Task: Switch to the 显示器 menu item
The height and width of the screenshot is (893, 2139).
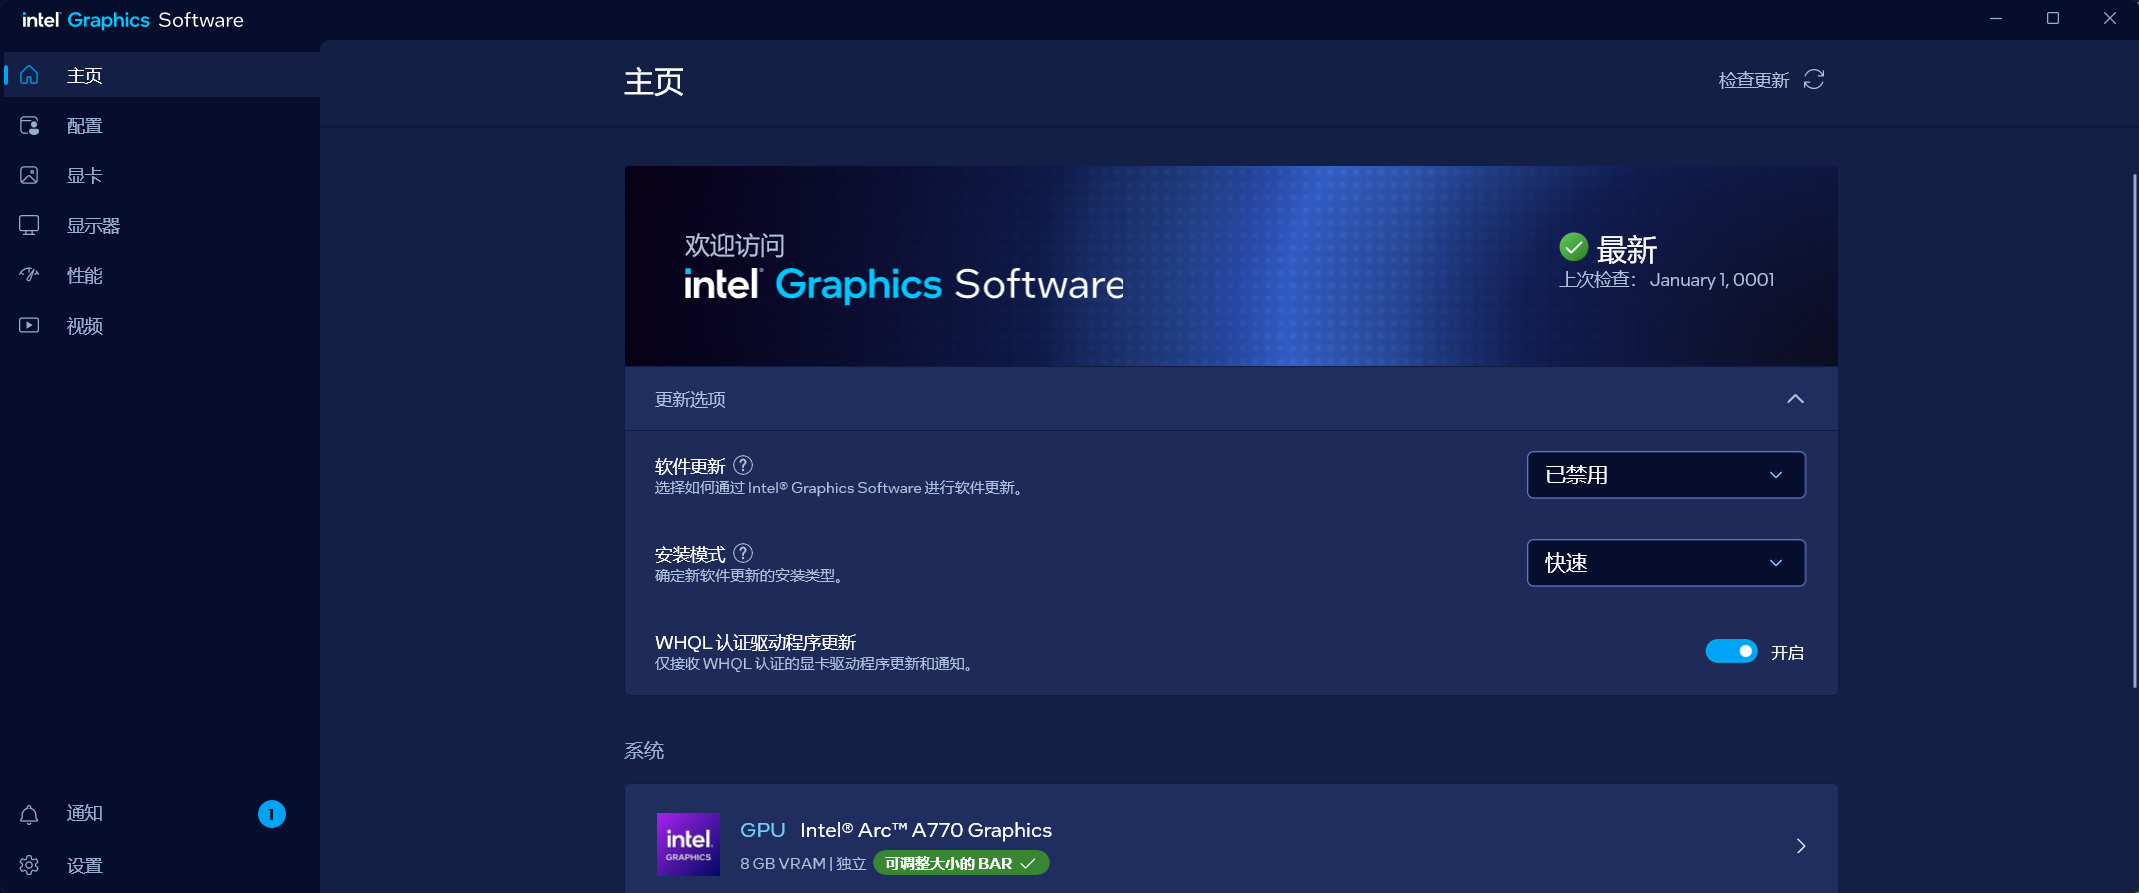Action: 93,225
